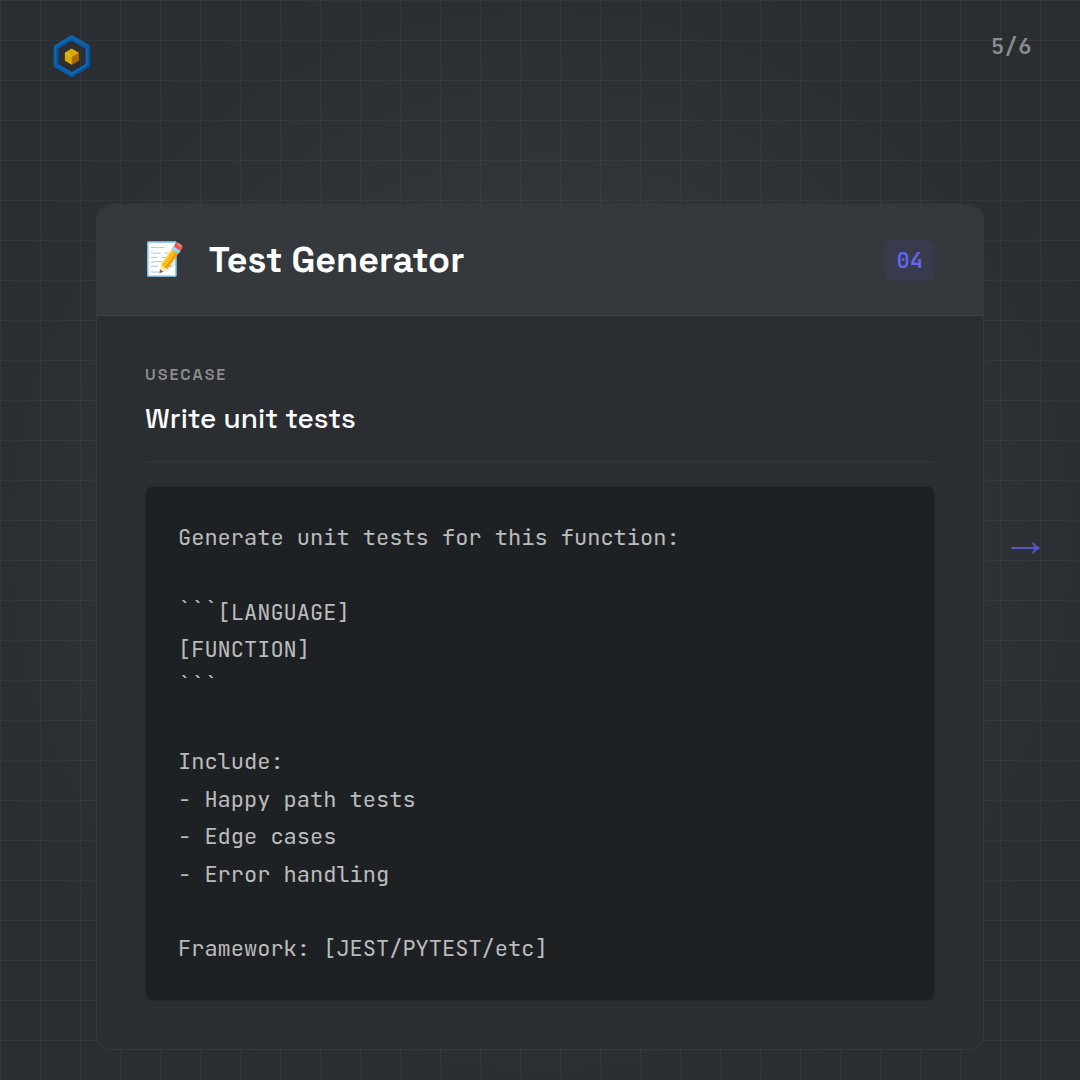Screen dimensions: 1080x1080
Task: Click the divider line under Write unit tests
Action: coord(540,462)
